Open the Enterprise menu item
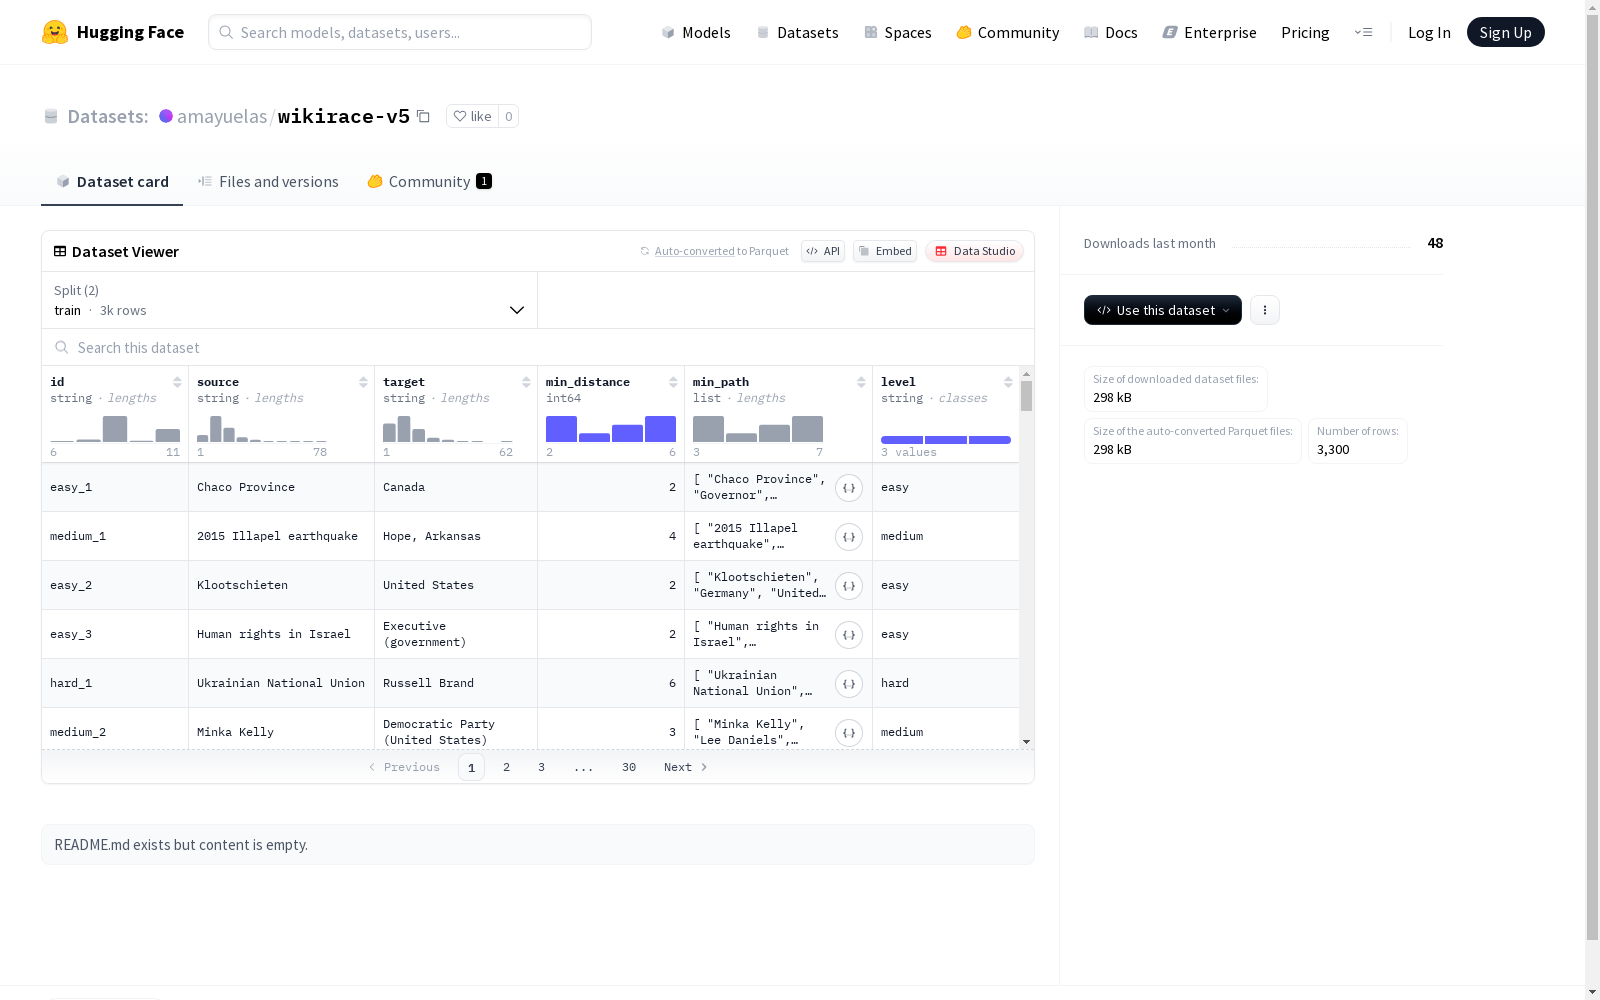This screenshot has width=1600, height=1000. click(x=1209, y=32)
